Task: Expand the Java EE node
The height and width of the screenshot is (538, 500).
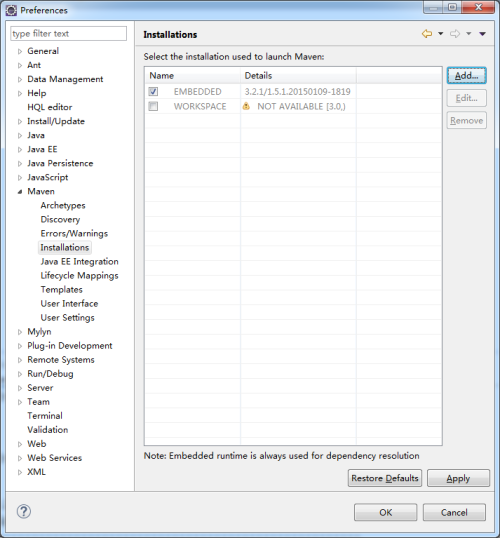Action: pyautogui.click(x=20, y=150)
